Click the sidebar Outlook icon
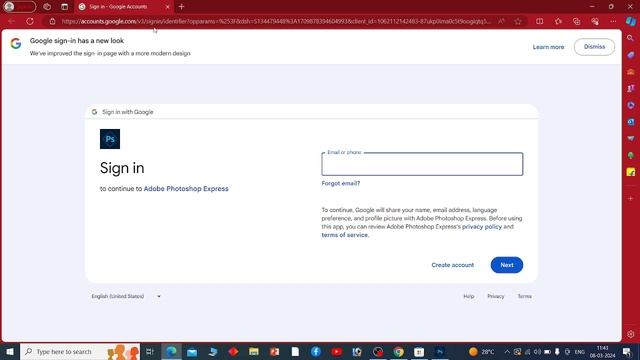This screenshot has height=360, width=640. click(x=631, y=122)
